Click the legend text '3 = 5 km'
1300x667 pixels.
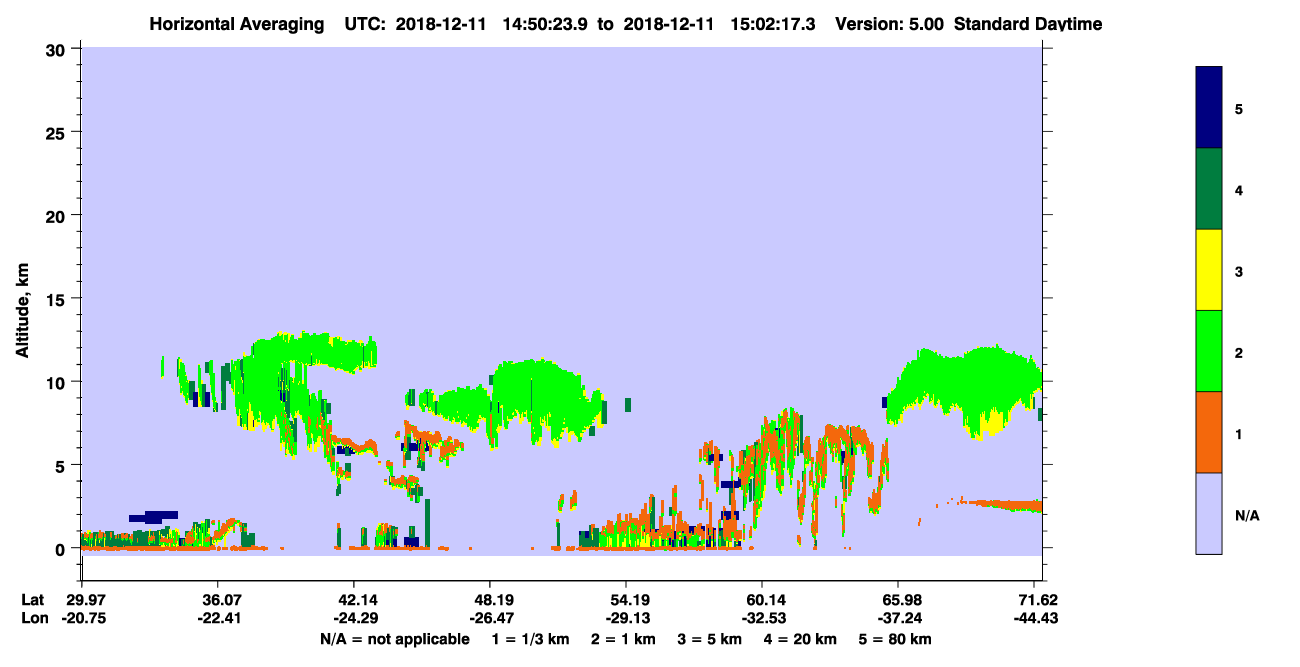coord(710,639)
